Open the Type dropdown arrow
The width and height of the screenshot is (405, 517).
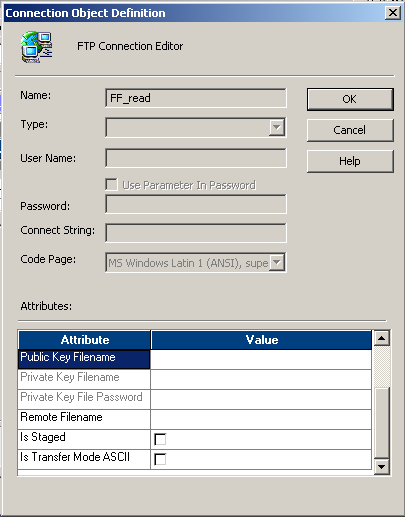[277, 127]
